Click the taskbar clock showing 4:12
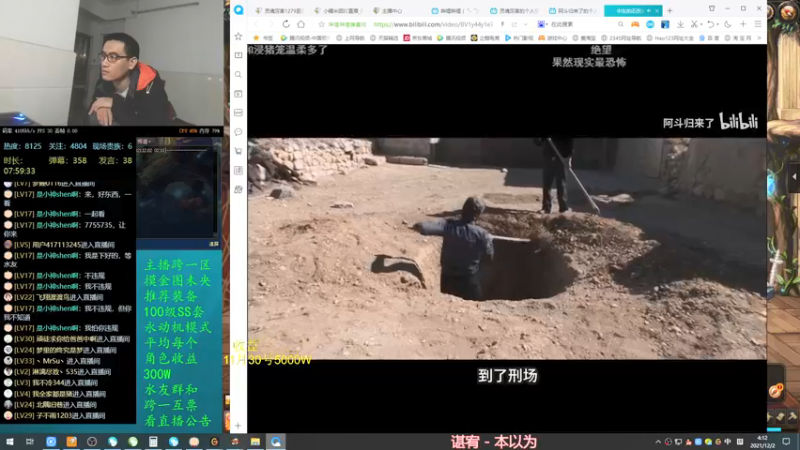The width and height of the screenshot is (800, 450). (762, 441)
